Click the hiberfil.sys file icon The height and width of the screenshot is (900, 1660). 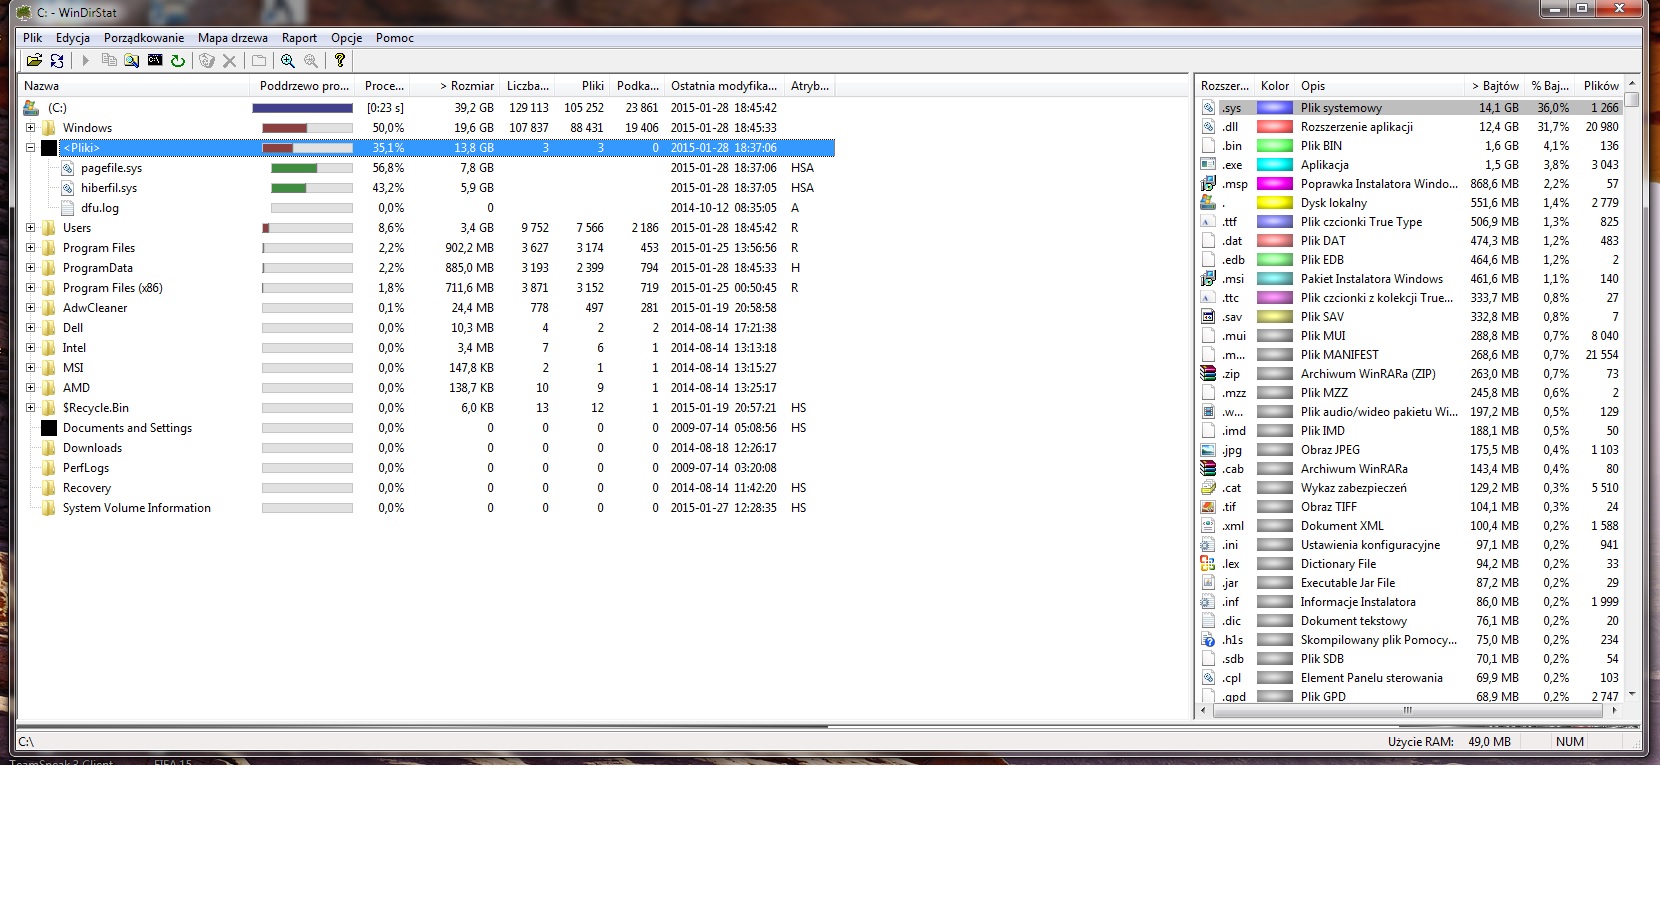coord(68,188)
